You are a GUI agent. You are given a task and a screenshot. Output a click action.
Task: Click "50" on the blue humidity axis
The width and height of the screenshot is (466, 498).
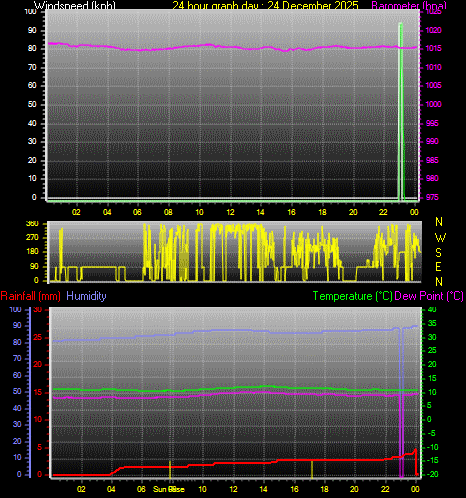click(x=17, y=391)
